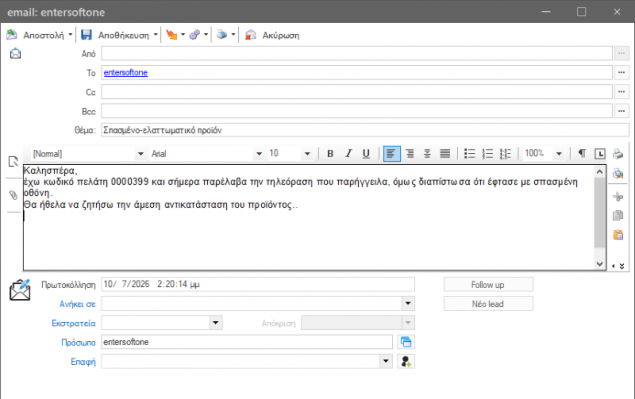Click the Cc input field

point(356,92)
